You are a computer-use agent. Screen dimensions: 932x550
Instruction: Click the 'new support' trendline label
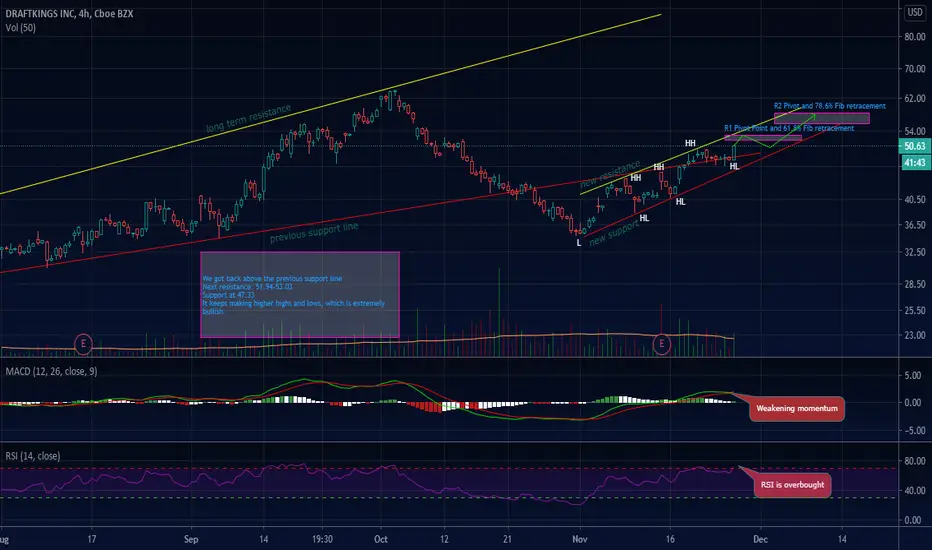pyautogui.click(x=614, y=233)
